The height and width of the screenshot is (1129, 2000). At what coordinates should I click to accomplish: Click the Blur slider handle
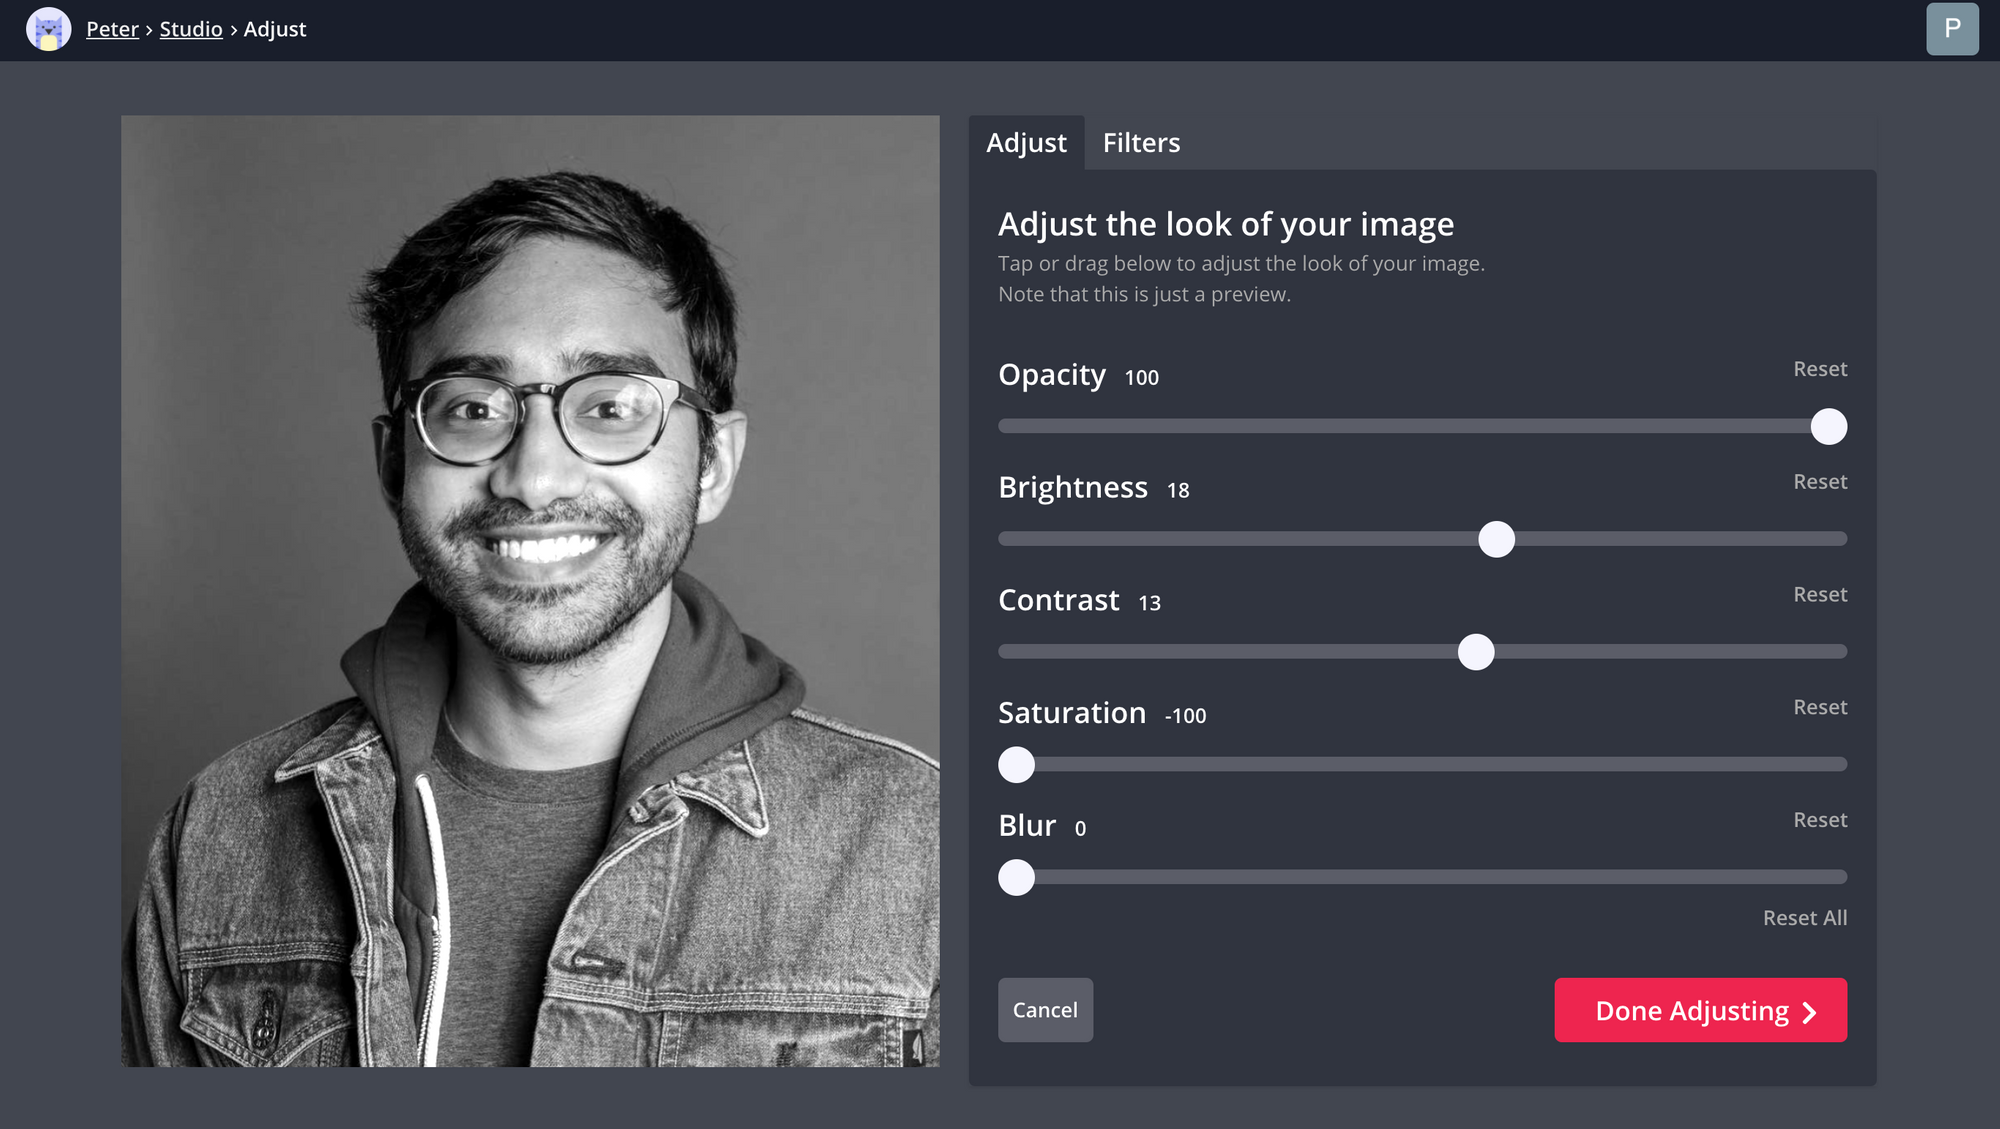[x=1015, y=877]
